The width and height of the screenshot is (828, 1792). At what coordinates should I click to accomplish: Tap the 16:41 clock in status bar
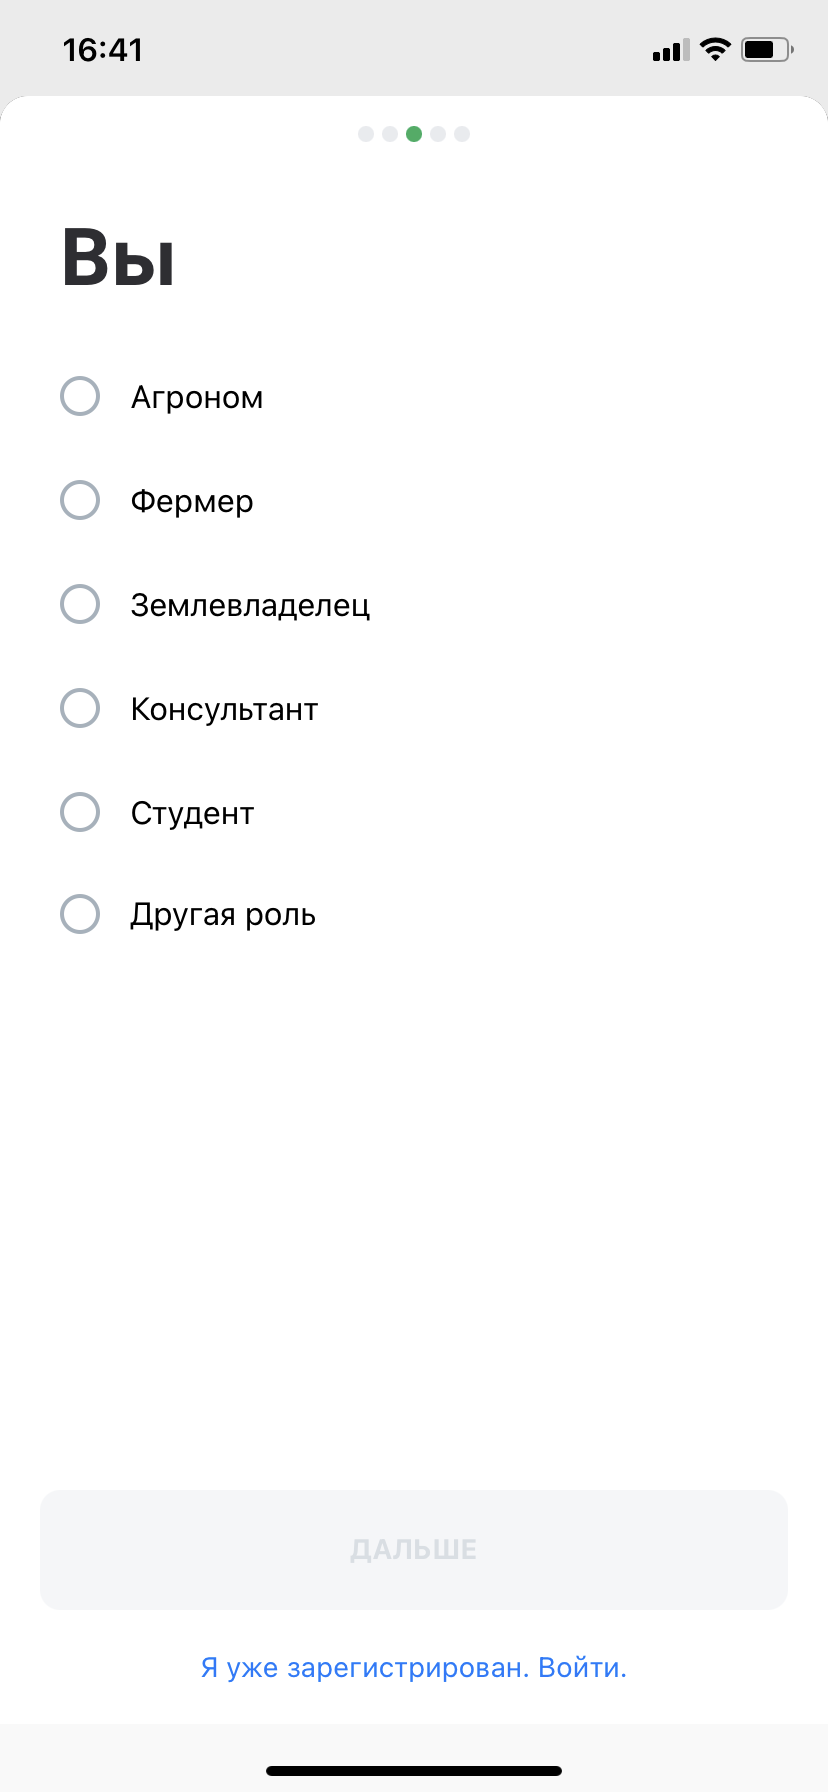[x=103, y=50]
